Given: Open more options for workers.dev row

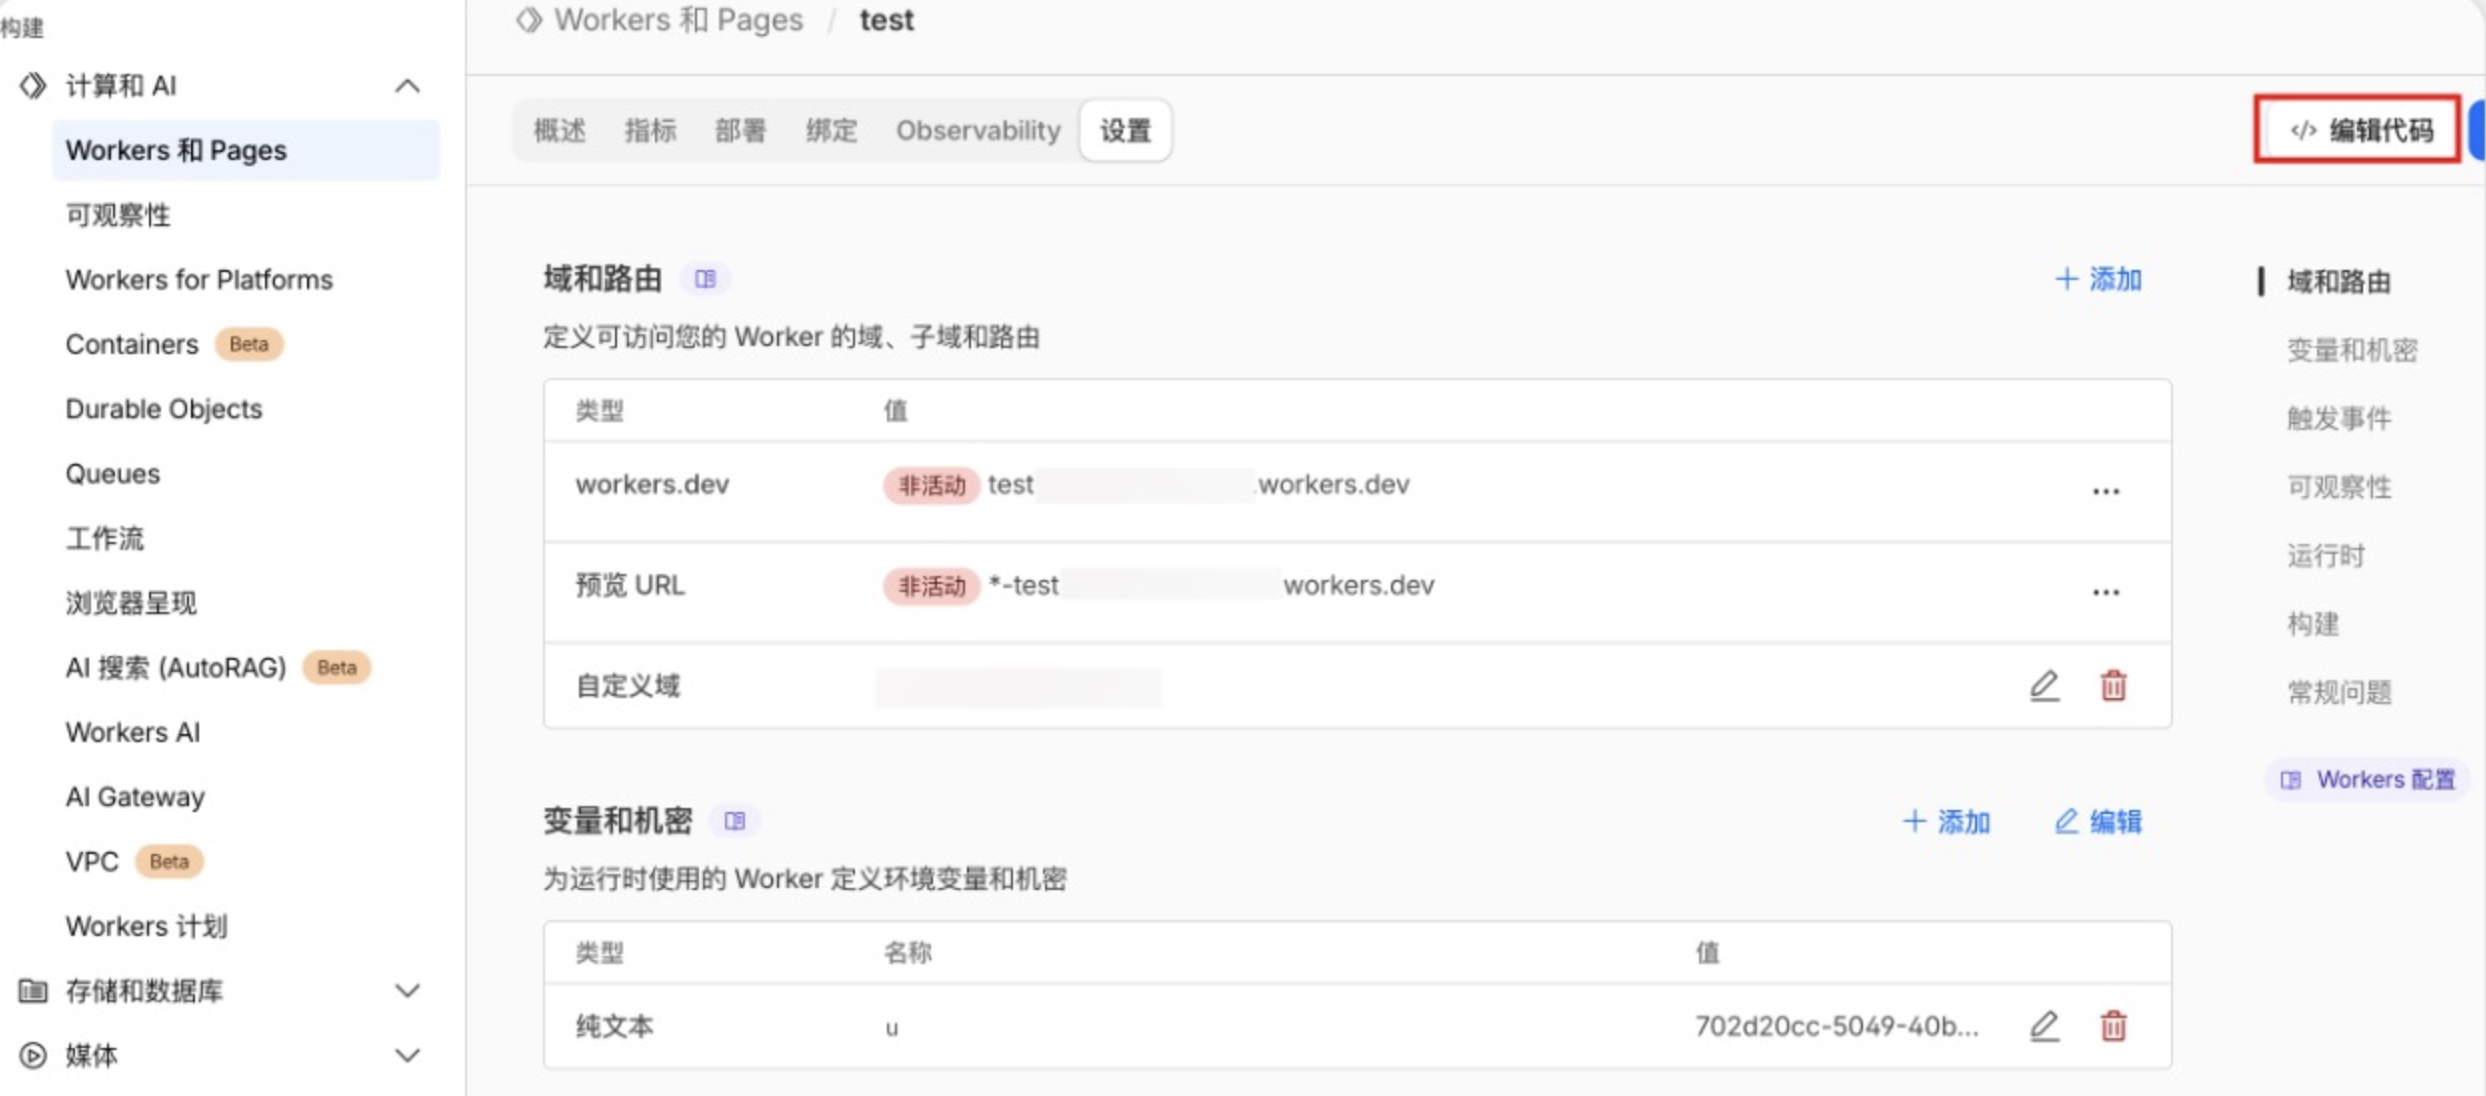Looking at the screenshot, I should pyautogui.click(x=2106, y=491).
